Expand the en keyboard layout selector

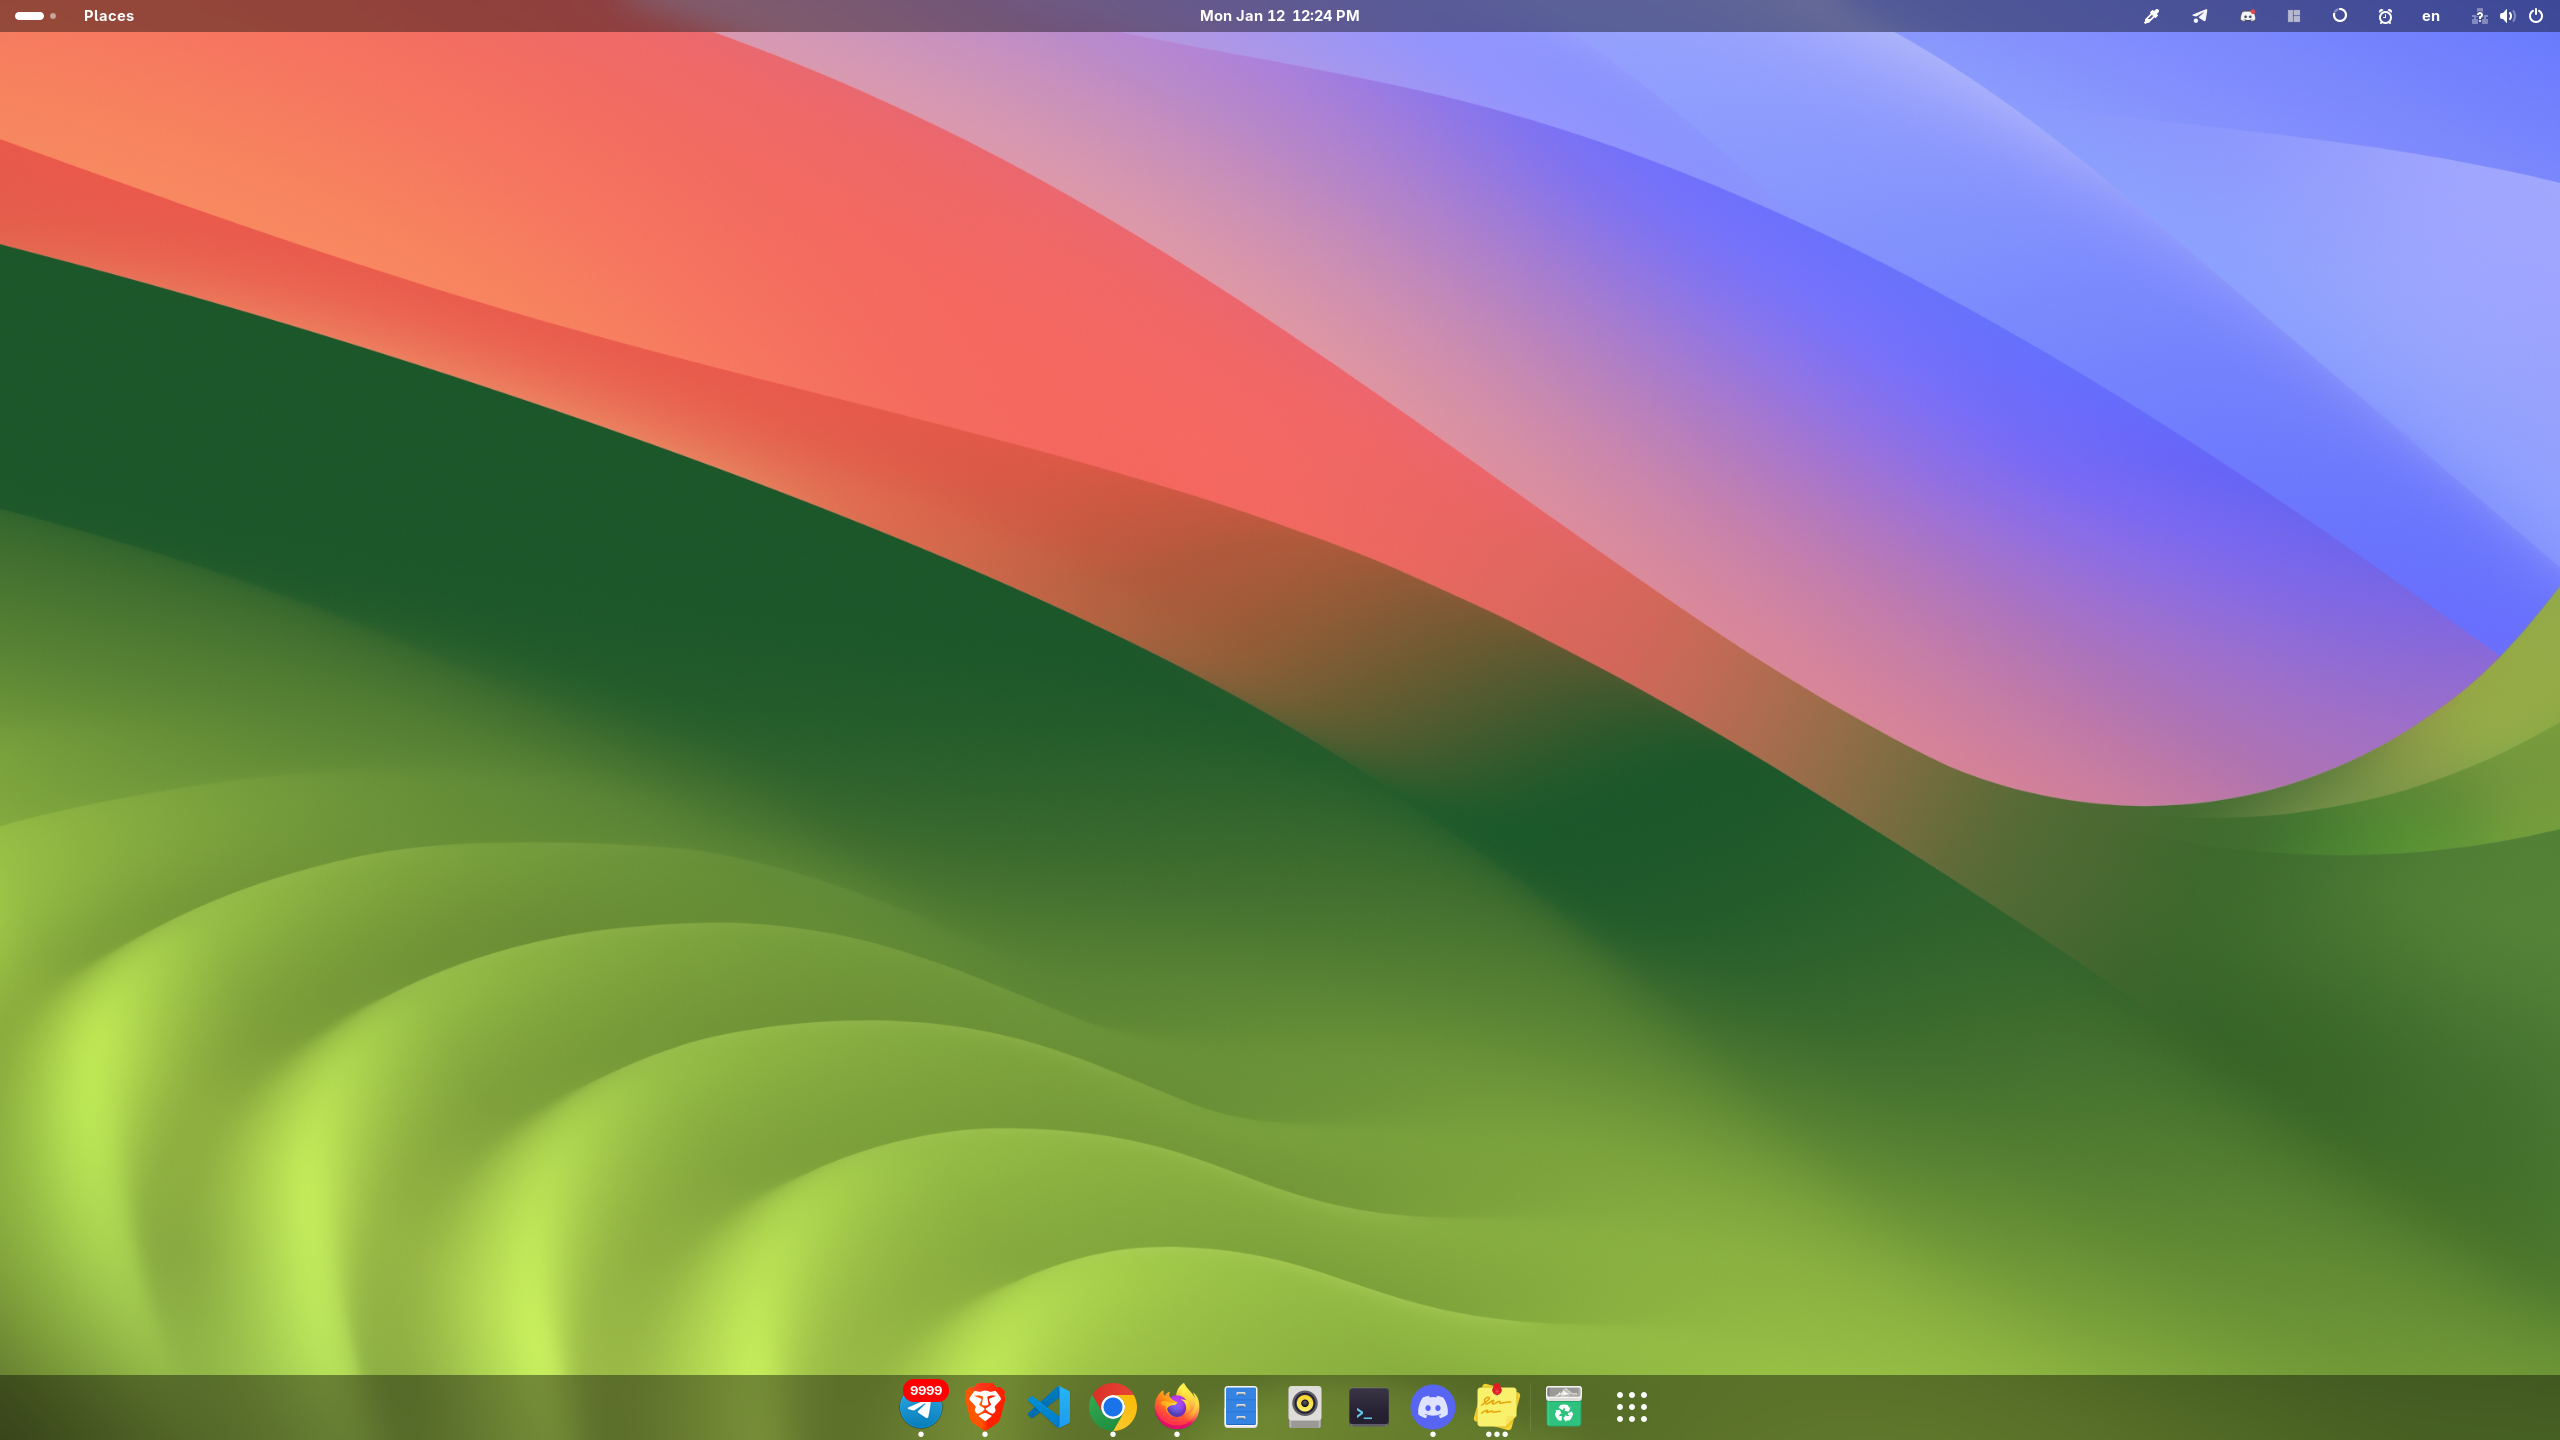2431,16
